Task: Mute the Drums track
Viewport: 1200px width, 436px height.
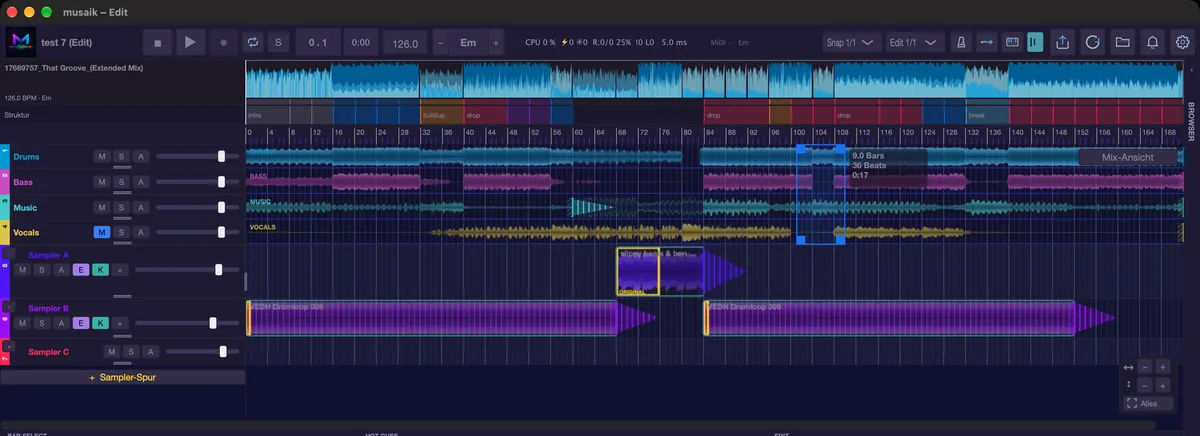Action: click(x=101, y=156)
